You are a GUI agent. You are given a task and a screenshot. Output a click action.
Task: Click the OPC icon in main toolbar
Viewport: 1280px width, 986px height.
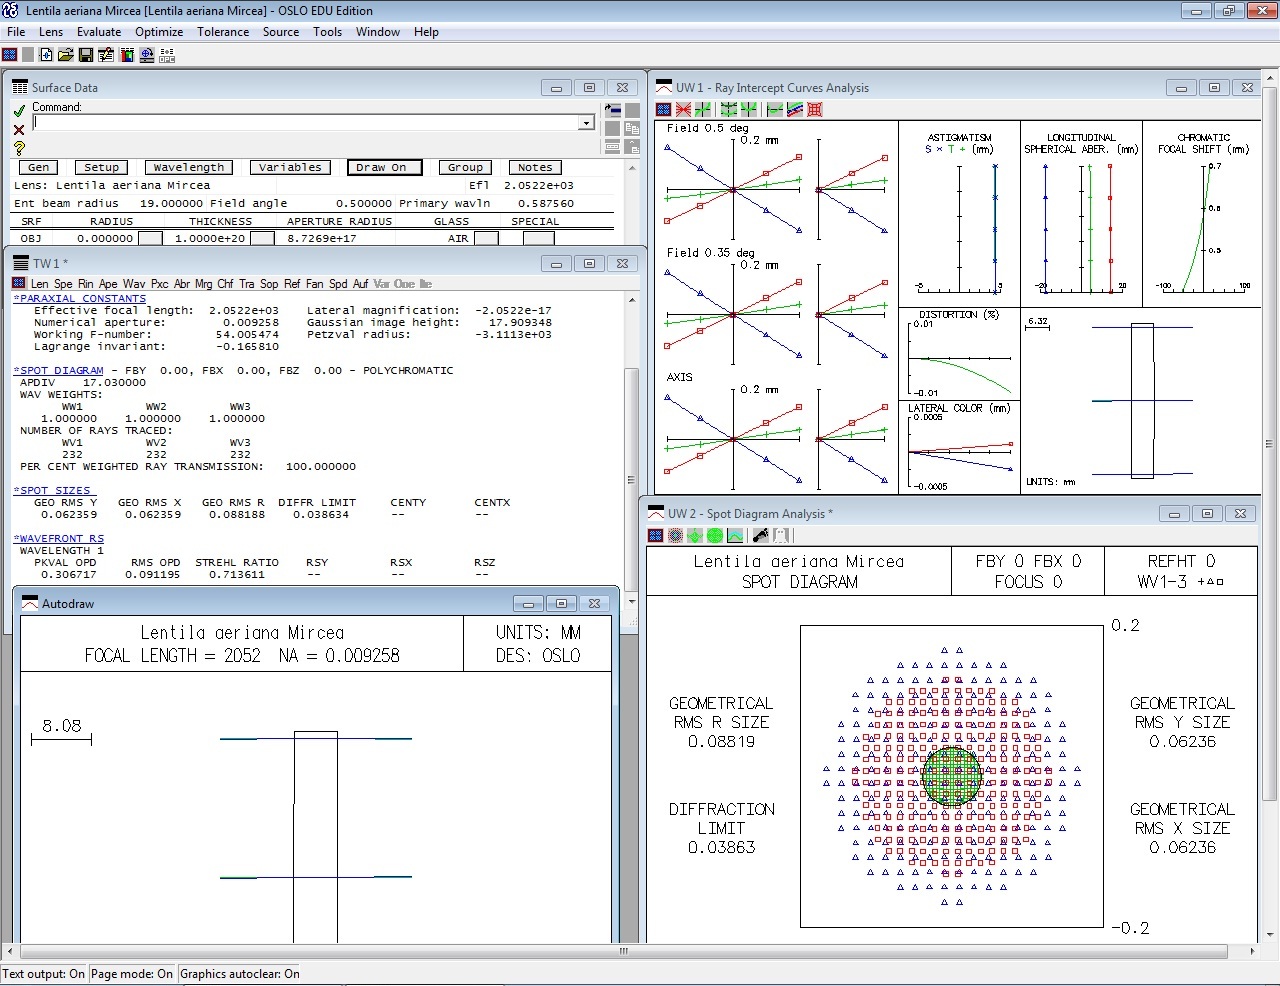[x=167, y=55]
